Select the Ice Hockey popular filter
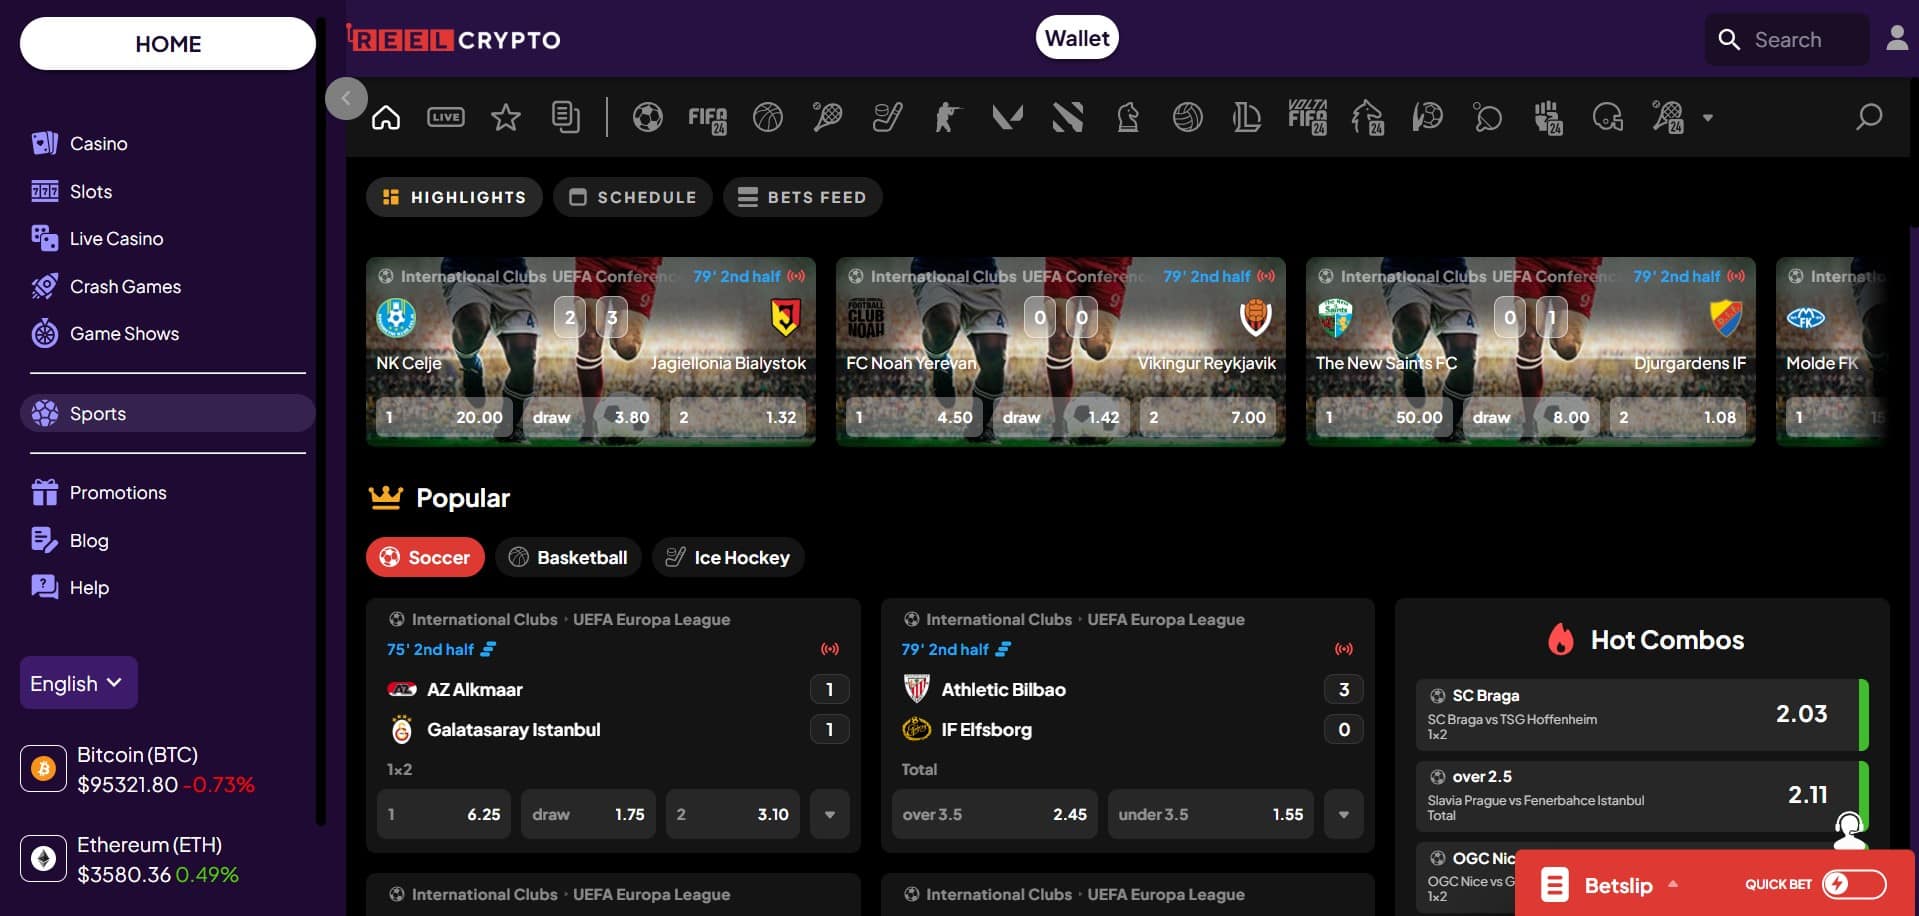 (x=728, y=557)
